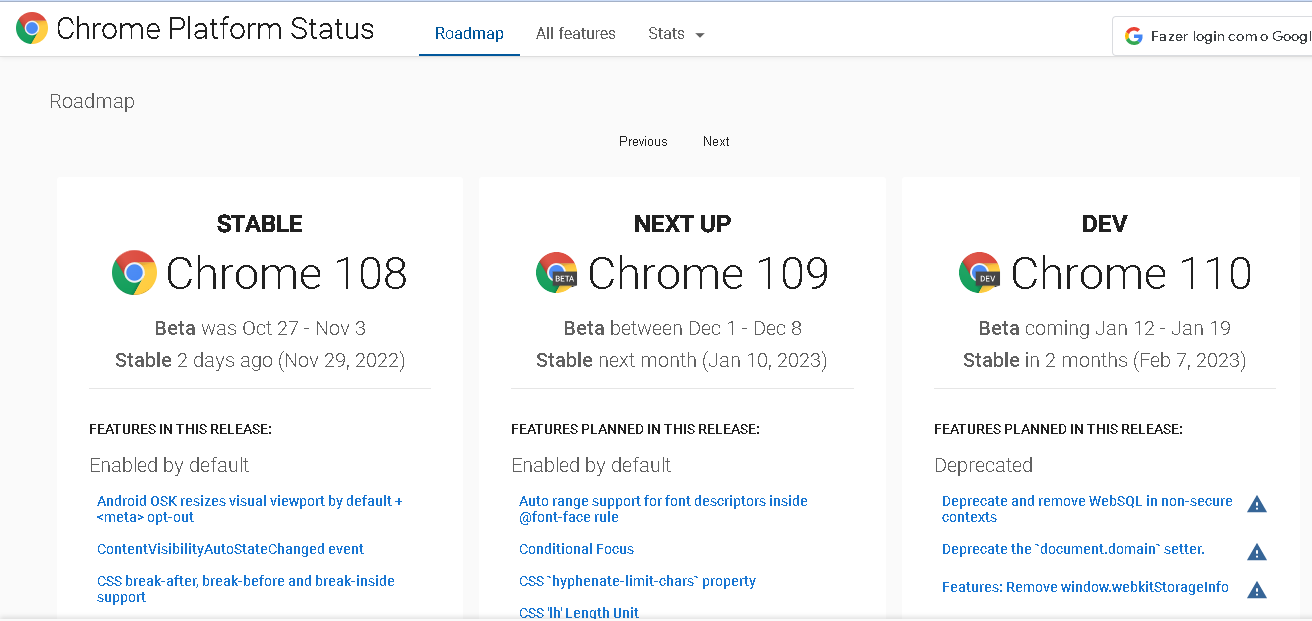Open the Stats dropdown menu
This screenshot has height=621, width=1312.
pos(675,33)
